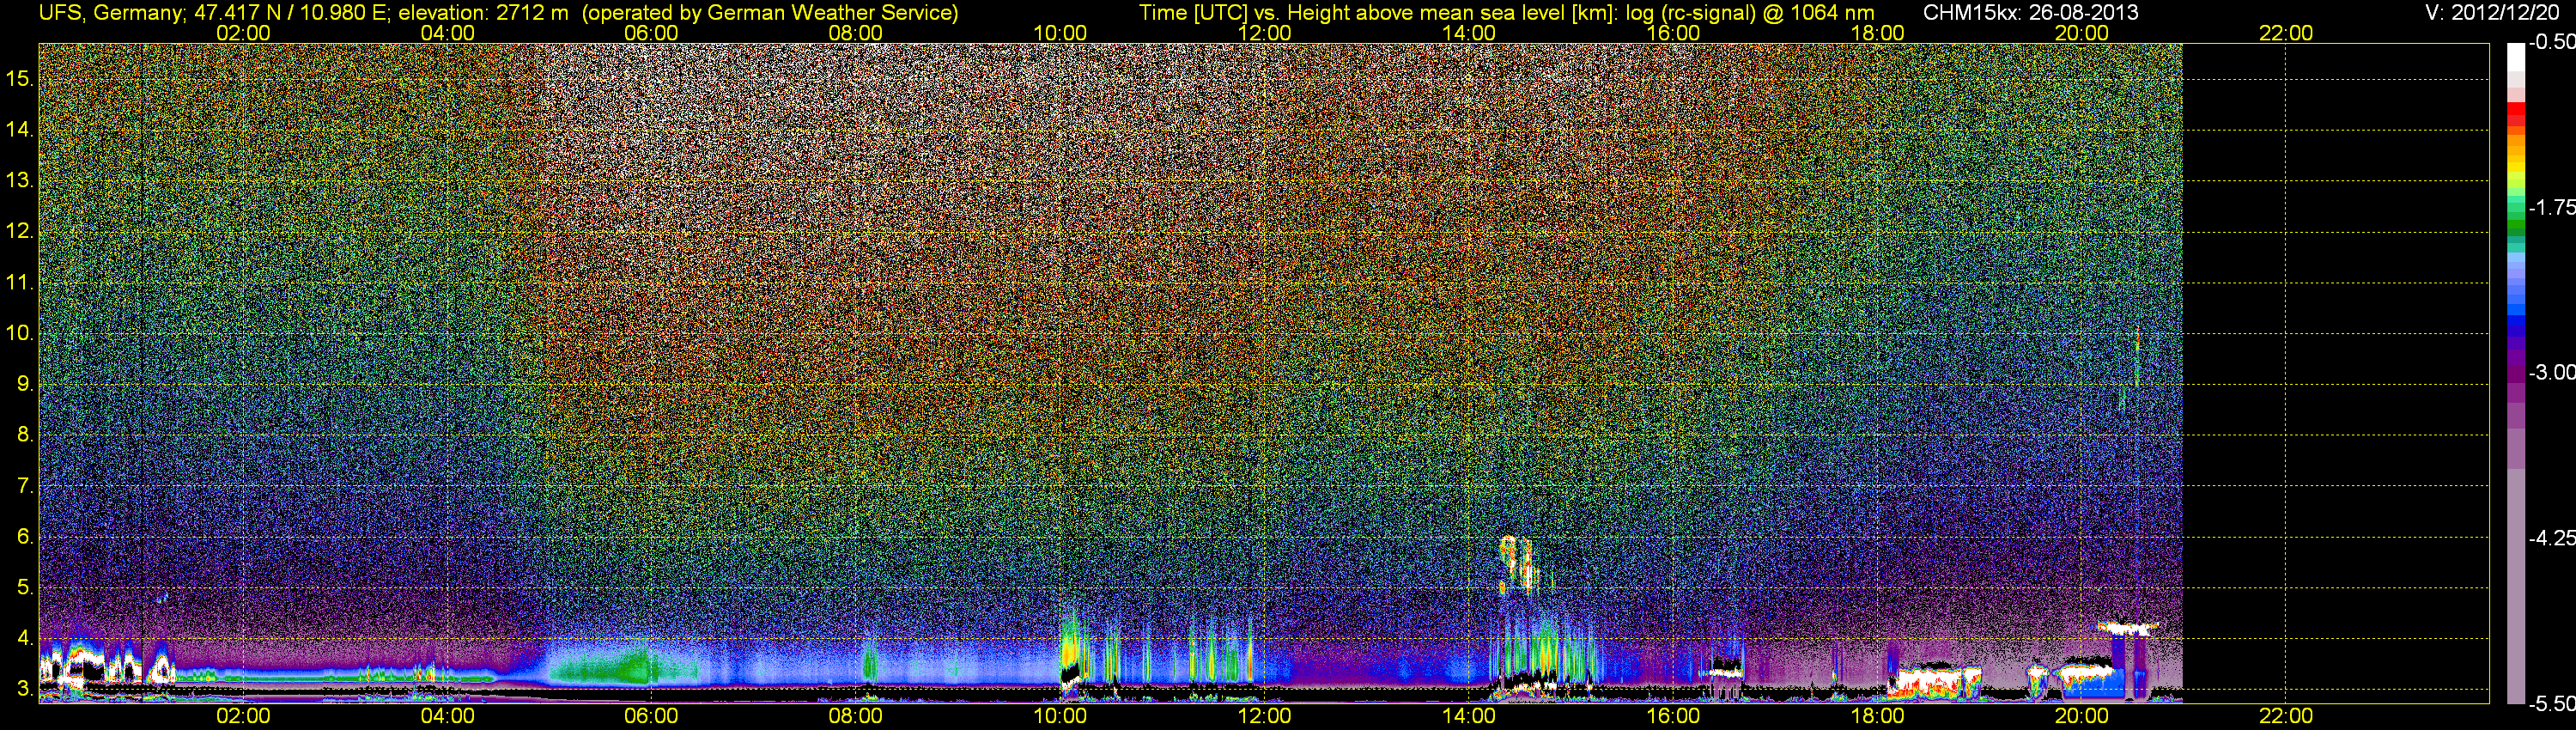Click the "13." height axis label

pos(20,181)
